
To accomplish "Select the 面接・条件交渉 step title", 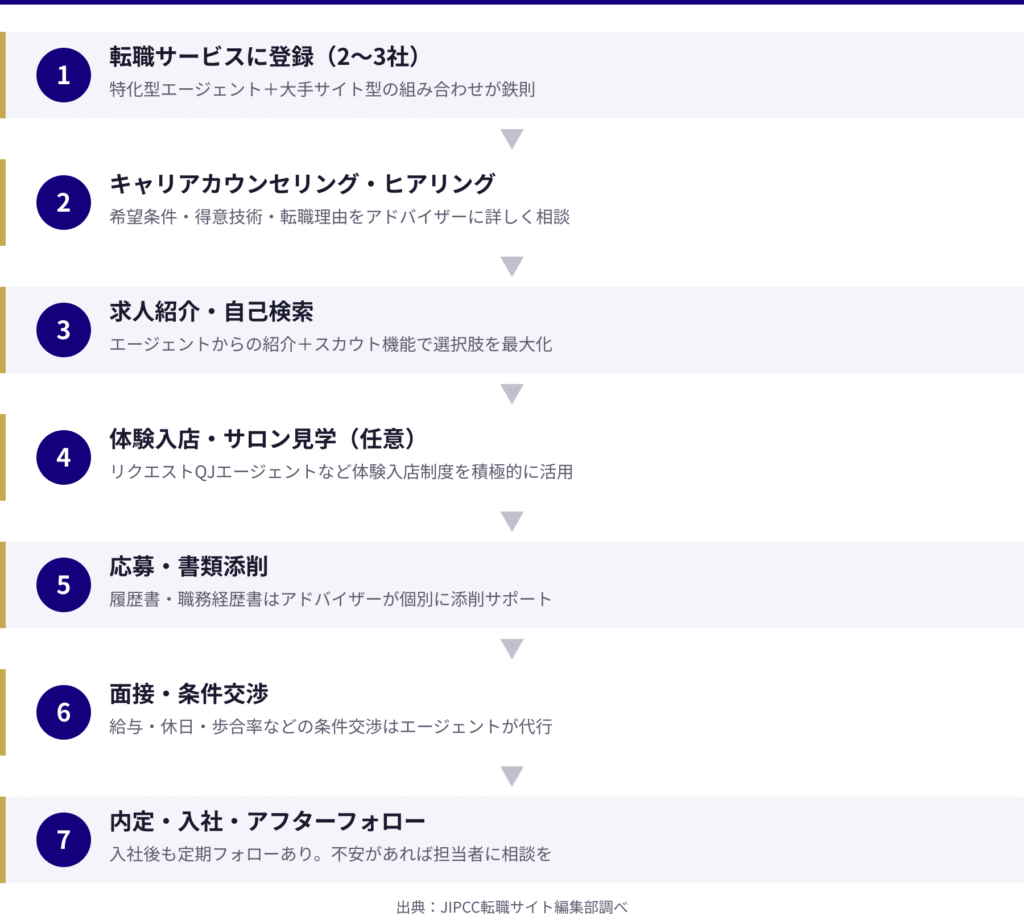I will point(188,694).
